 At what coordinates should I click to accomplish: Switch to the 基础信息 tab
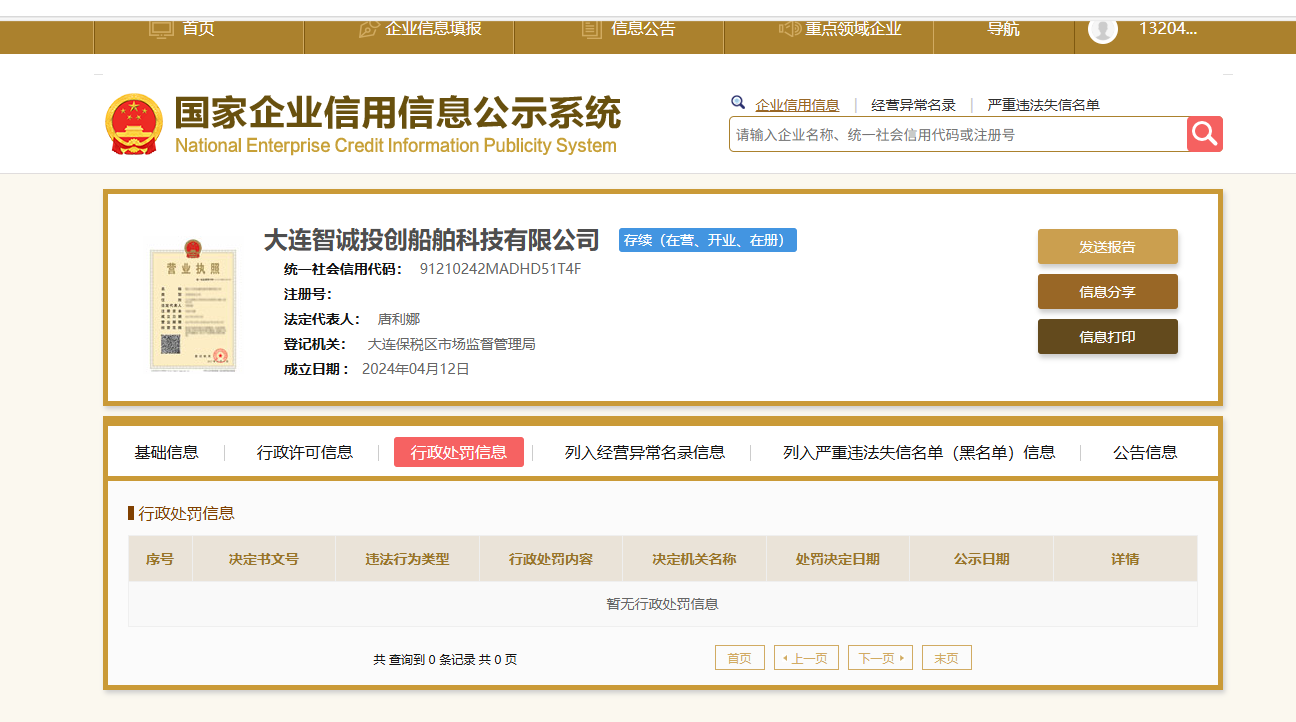[x=167, y=452]
